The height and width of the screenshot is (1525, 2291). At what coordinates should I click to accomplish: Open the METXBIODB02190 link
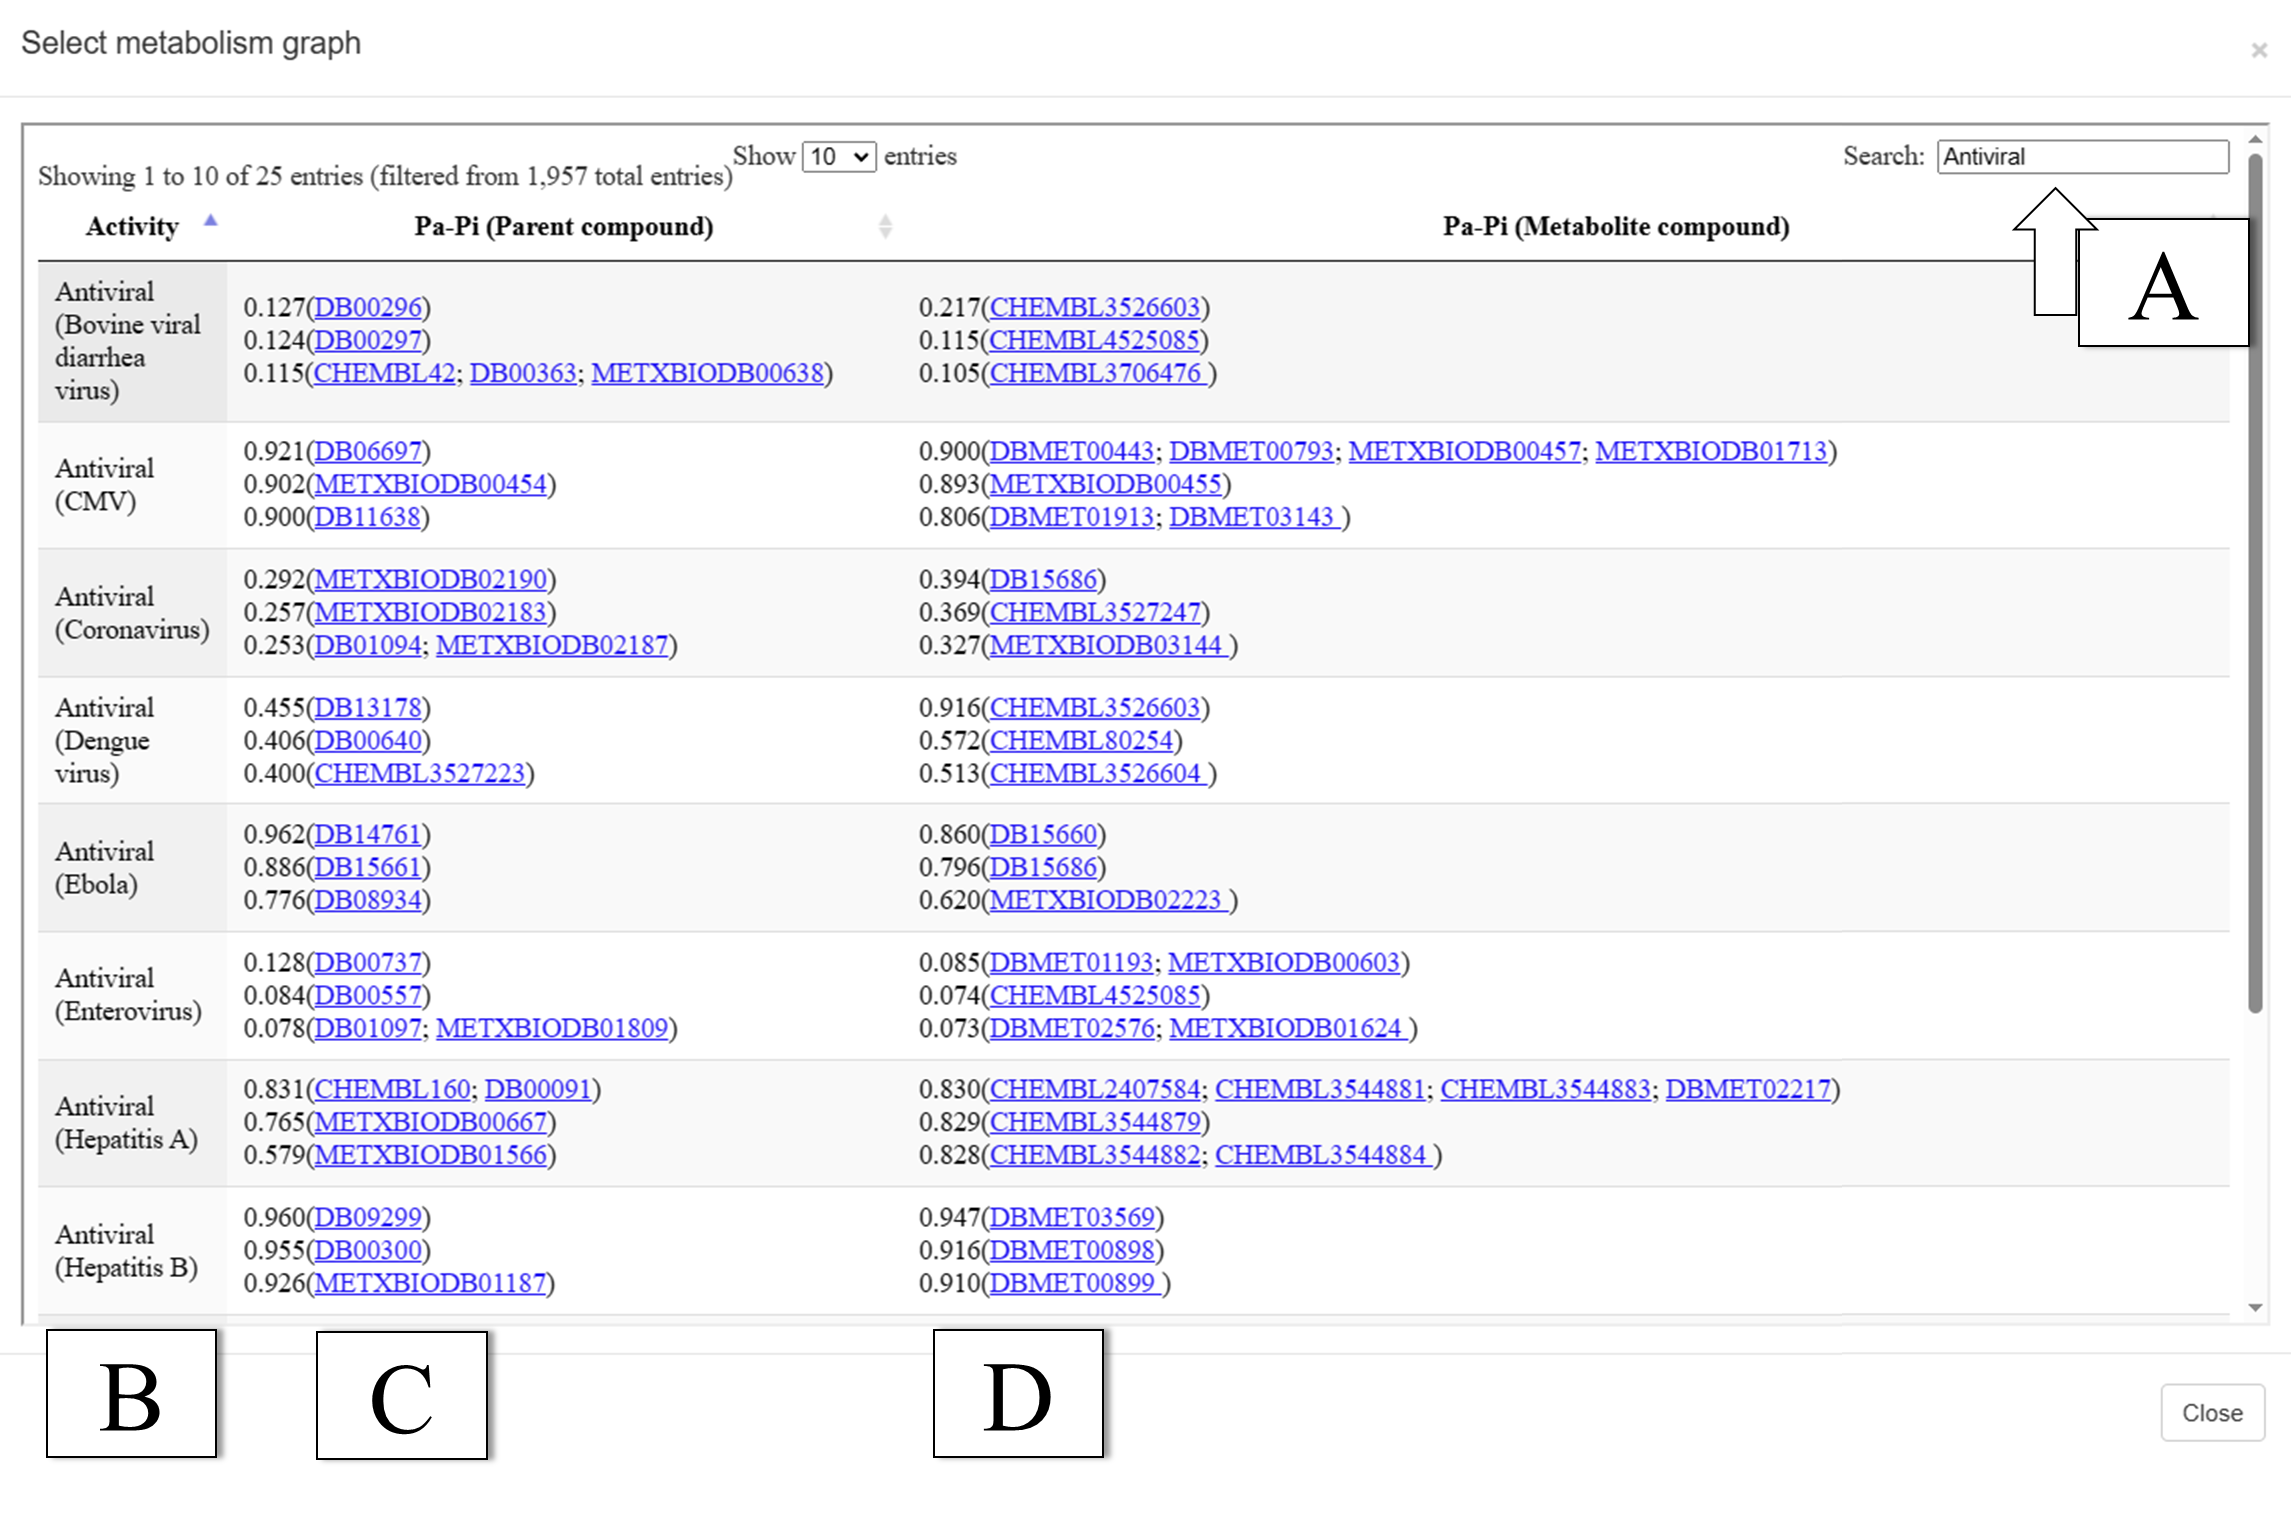pos(431,579)
